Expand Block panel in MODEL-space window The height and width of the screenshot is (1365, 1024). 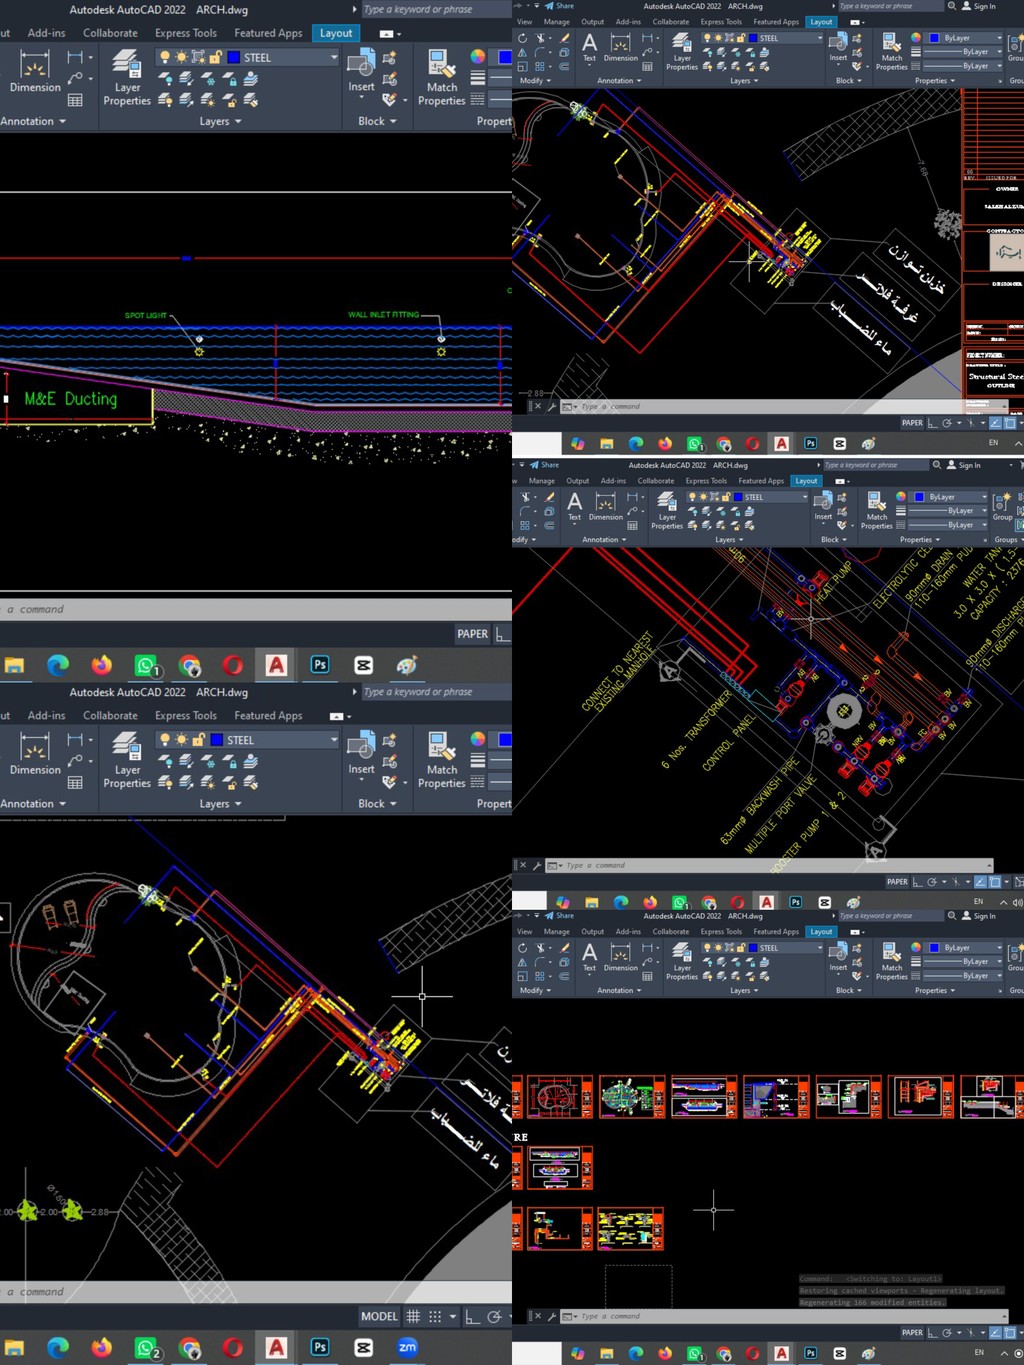(377, 804)
